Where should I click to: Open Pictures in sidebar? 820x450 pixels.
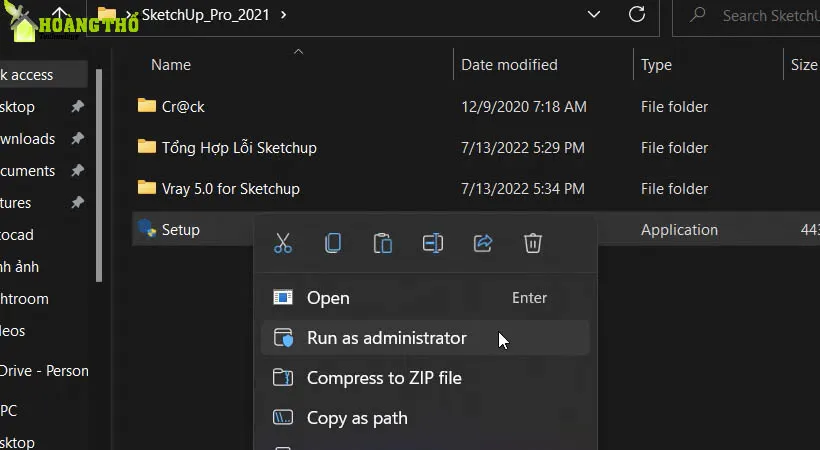point(16,202)
